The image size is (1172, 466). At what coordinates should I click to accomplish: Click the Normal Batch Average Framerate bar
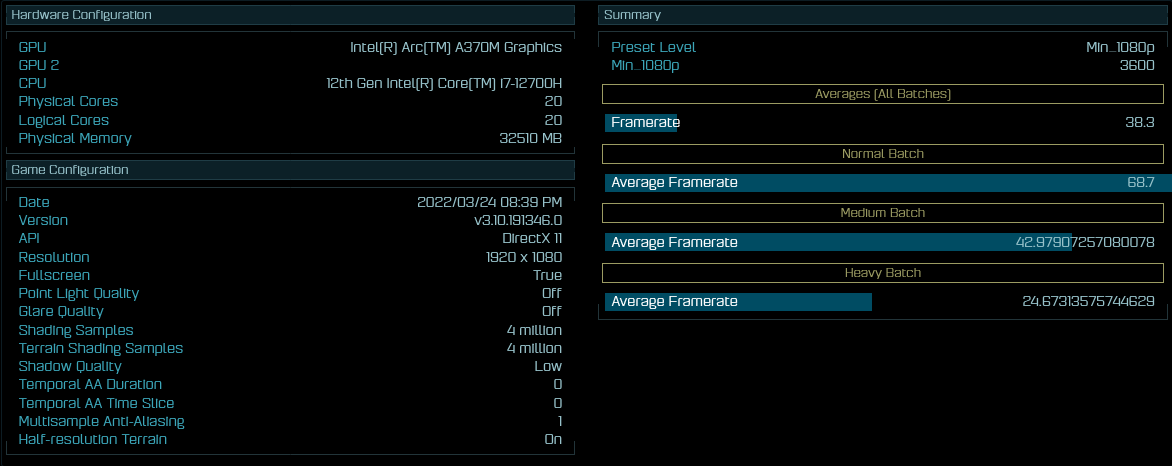(883, 183)
